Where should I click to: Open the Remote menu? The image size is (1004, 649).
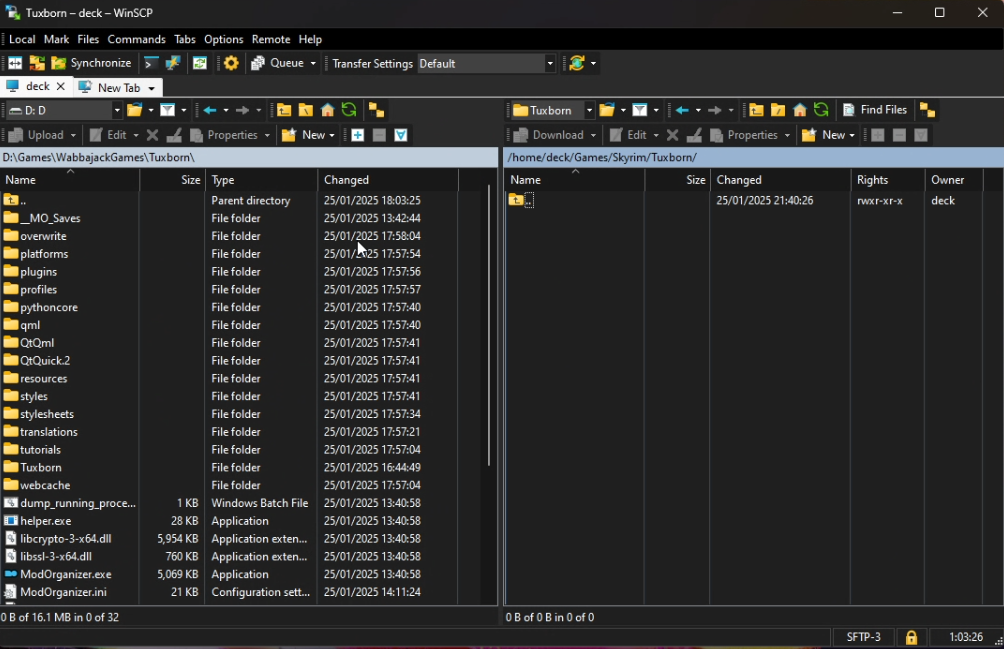(271, 39)
